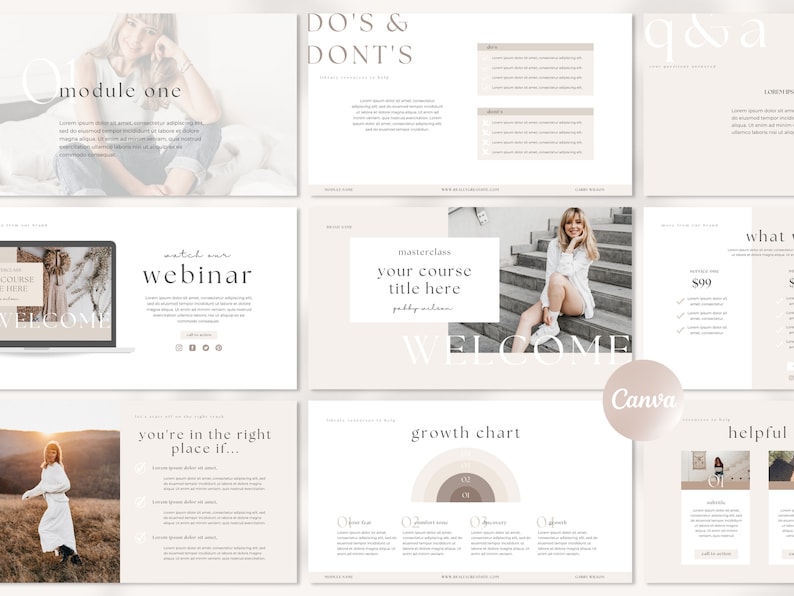Click the "service one" label

pyautogui.click(x=704, y=271)
